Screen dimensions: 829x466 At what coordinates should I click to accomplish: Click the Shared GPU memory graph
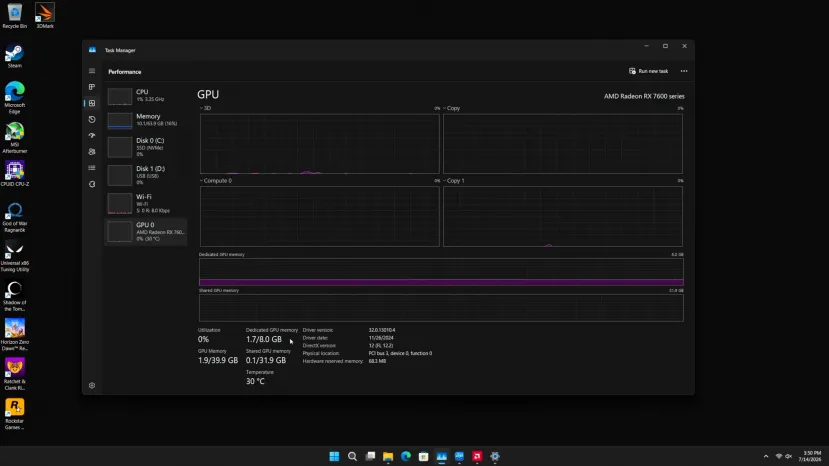pos(441,308)
